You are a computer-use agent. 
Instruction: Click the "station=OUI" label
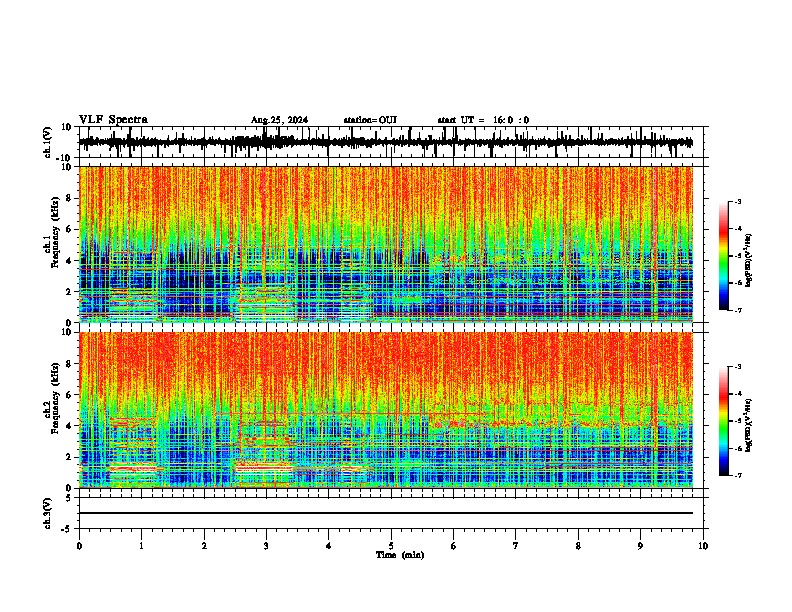pos(370,120)
